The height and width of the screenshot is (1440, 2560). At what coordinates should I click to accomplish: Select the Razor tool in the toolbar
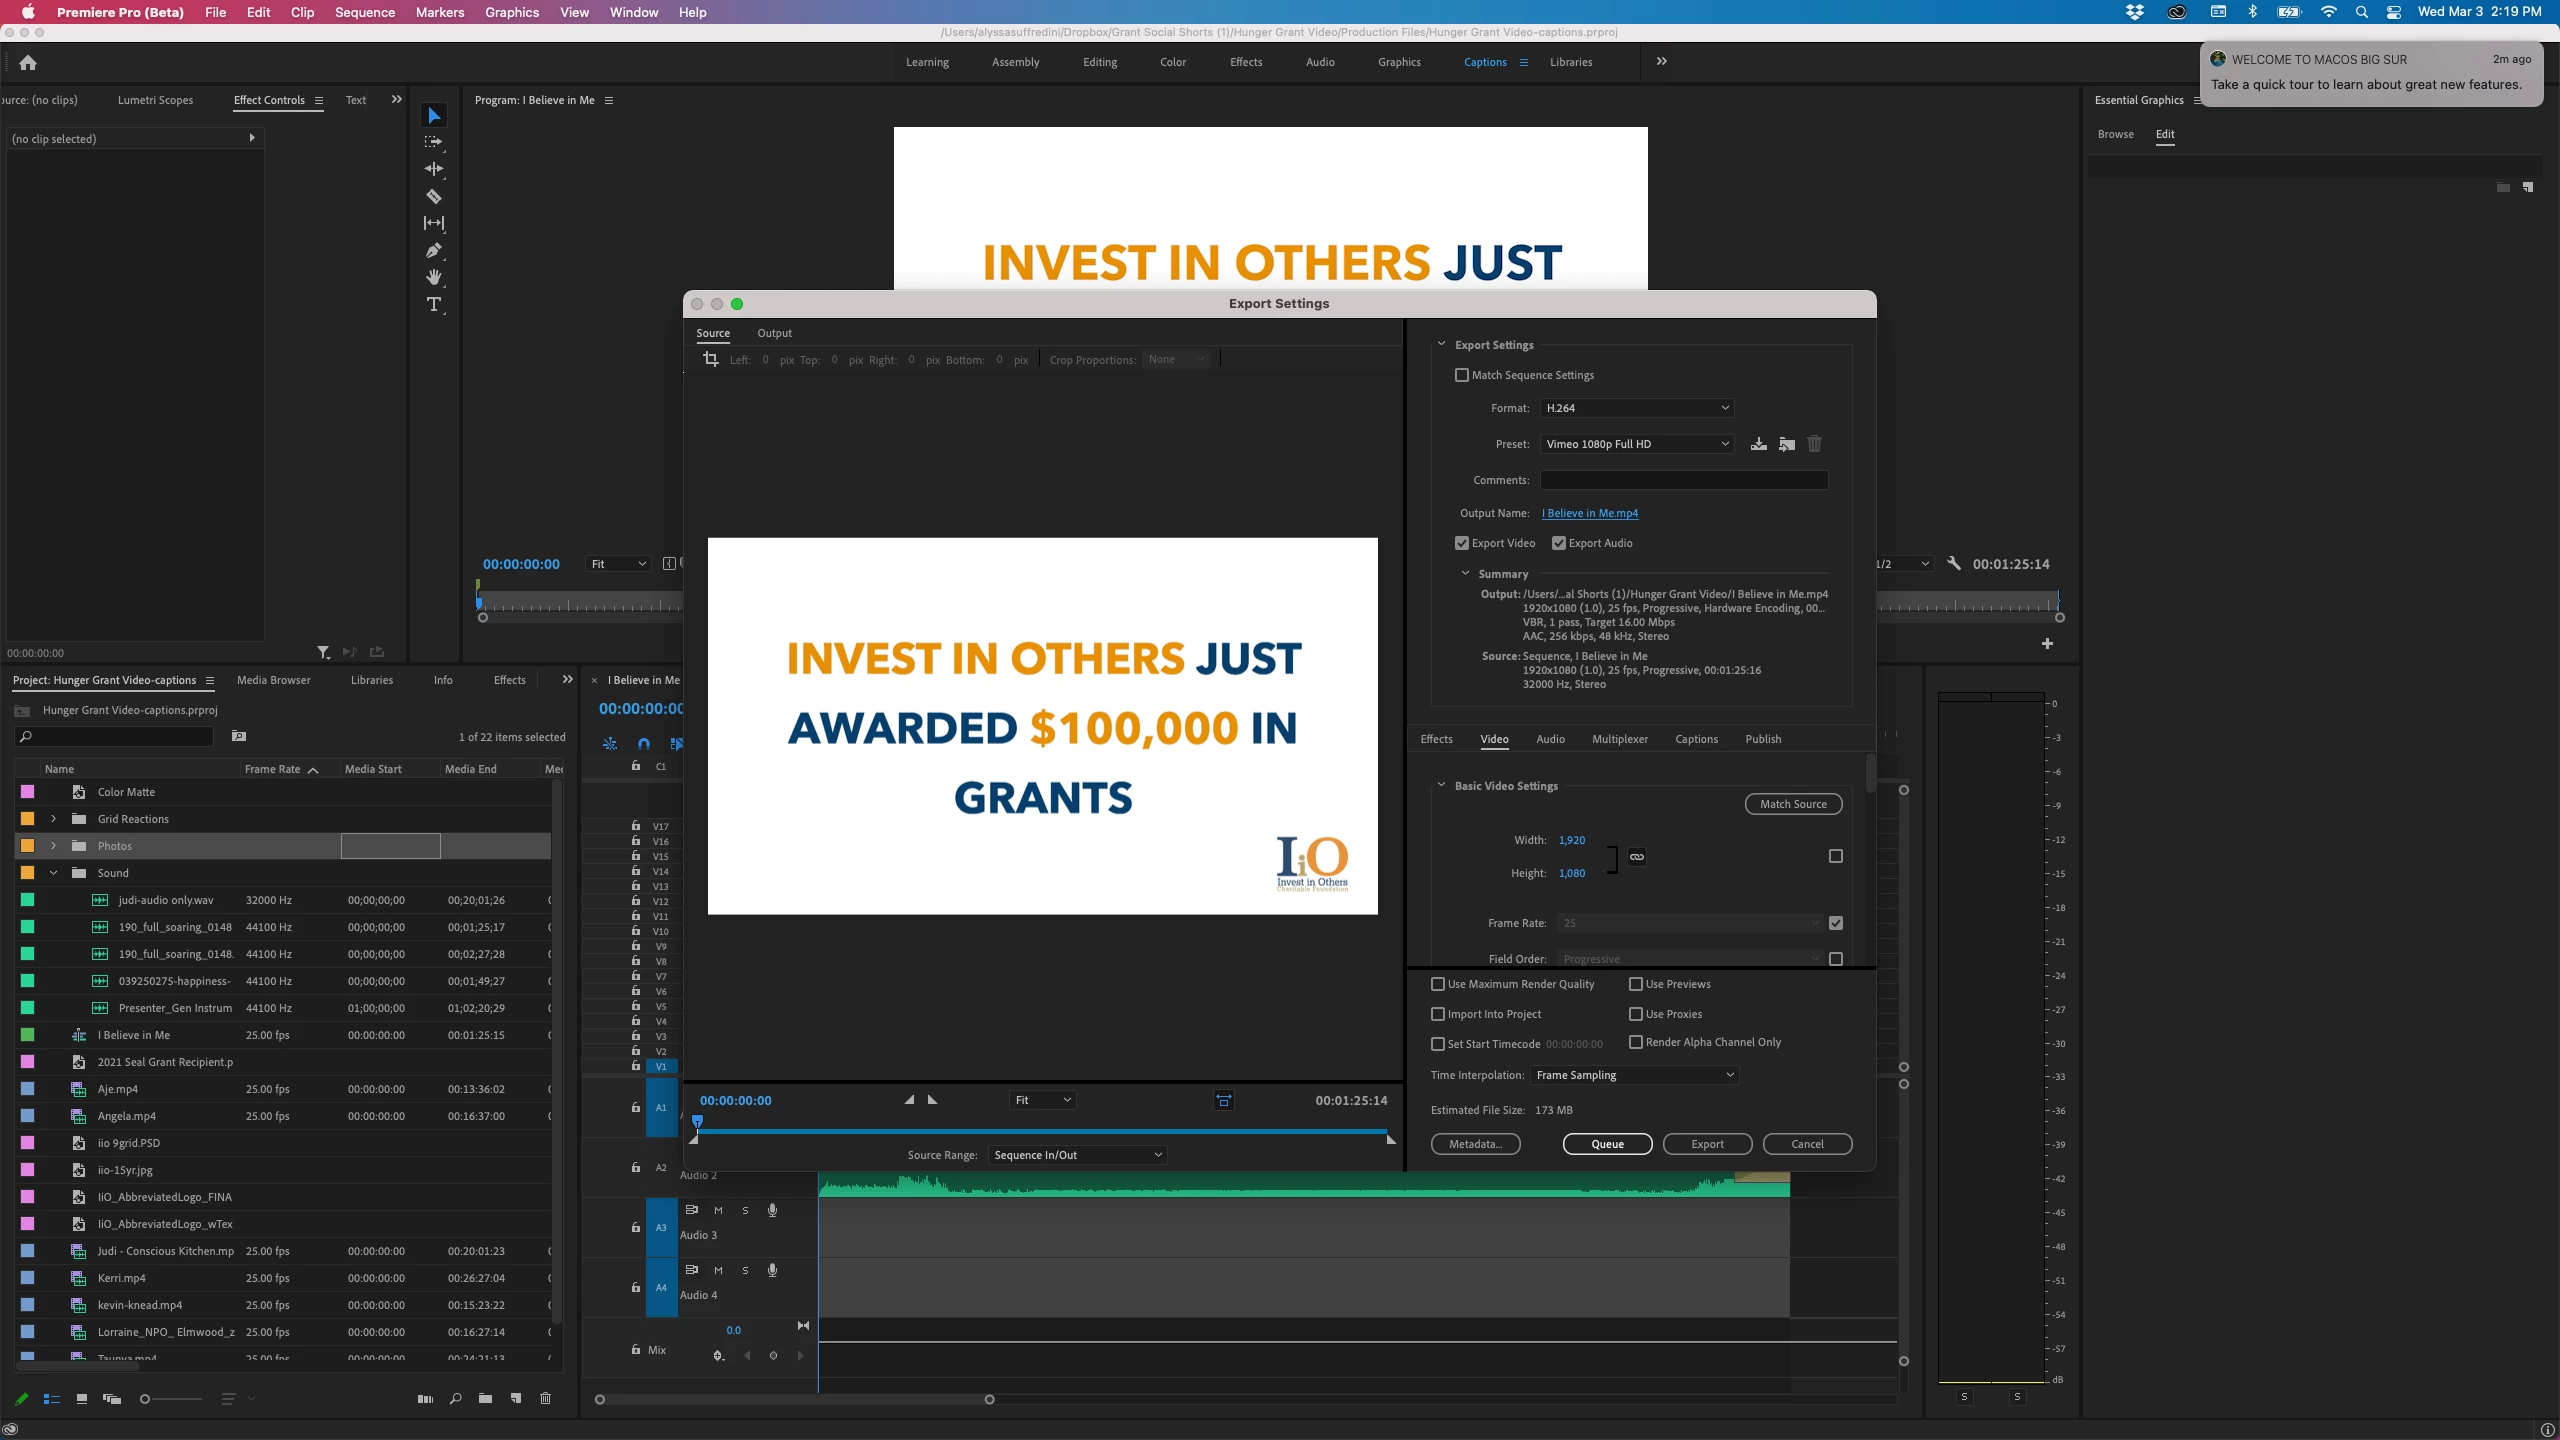click(434, 196)
